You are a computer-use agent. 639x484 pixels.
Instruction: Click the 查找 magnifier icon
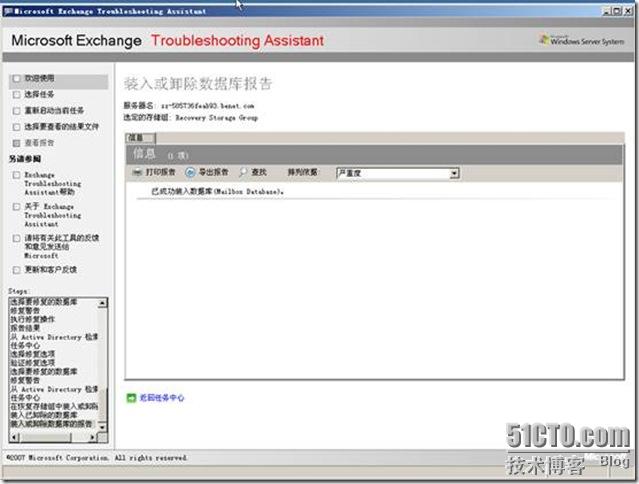[243, 172]
